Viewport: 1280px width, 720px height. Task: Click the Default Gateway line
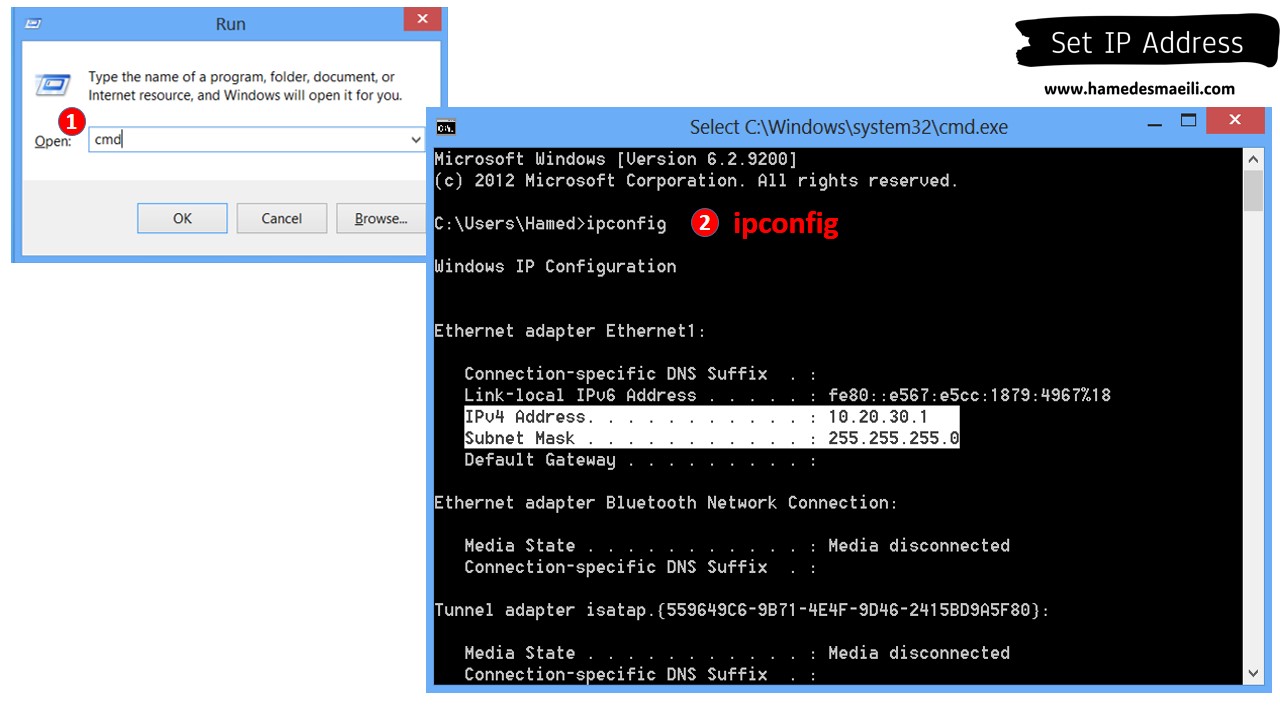tap(640, 460)
